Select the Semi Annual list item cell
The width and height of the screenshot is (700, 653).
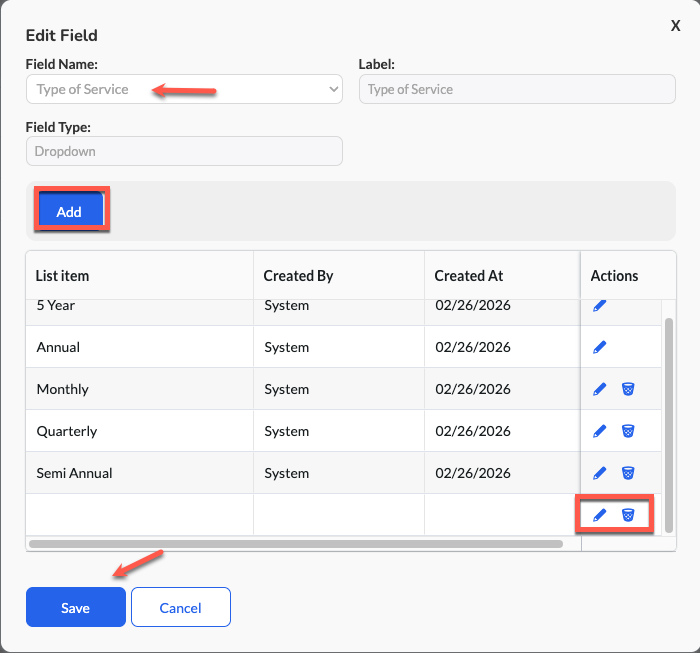pos(139,473)
